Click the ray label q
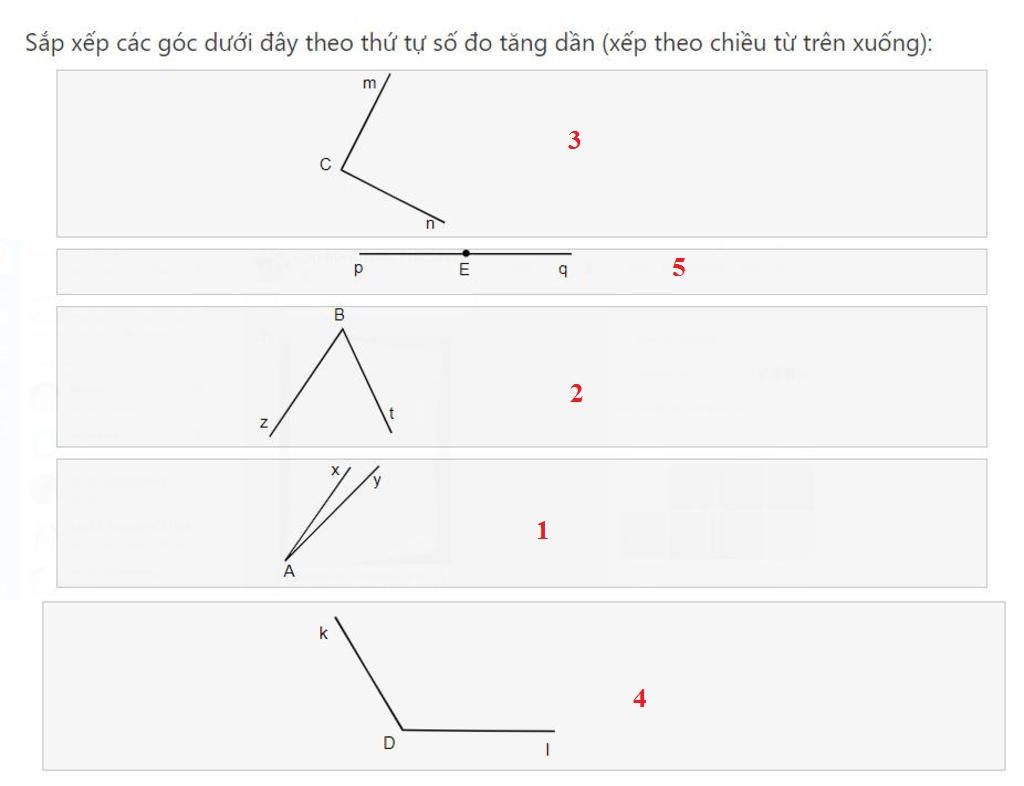Image resolution: width=1024 pixels, height=786 pixels. (563, 270)
